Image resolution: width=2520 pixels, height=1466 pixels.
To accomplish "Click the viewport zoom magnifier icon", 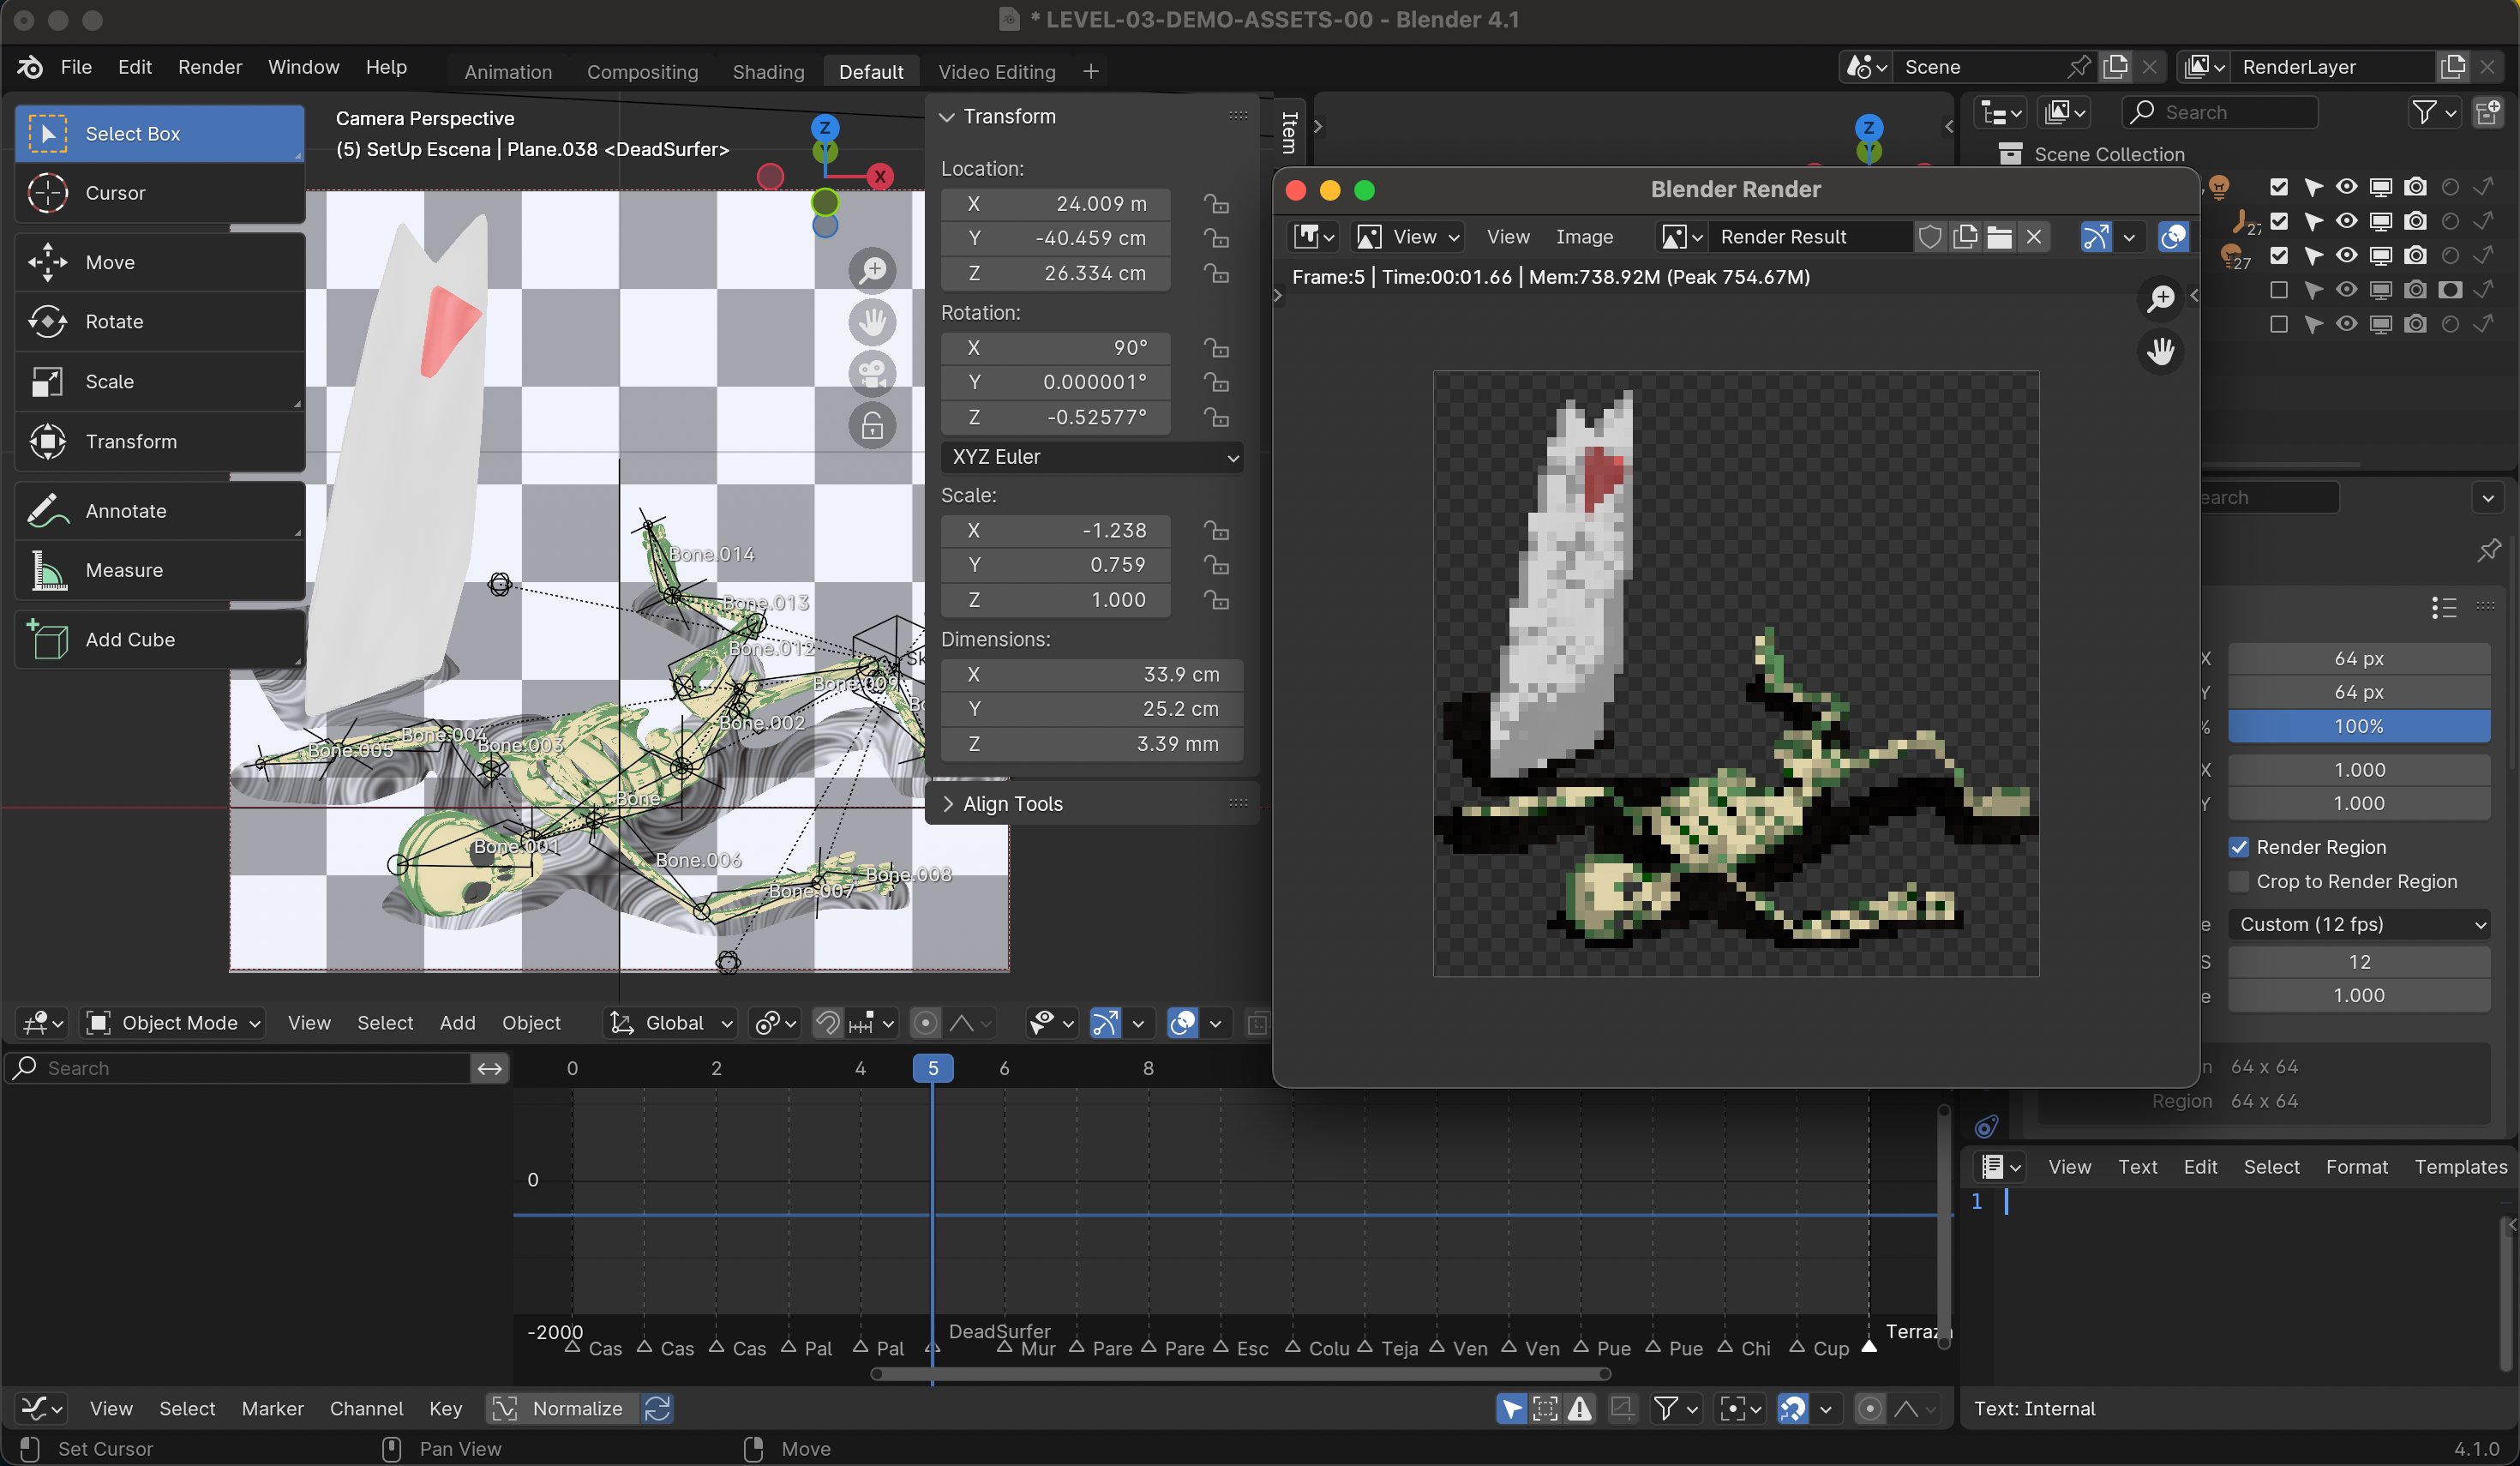I will coord(872,270).
